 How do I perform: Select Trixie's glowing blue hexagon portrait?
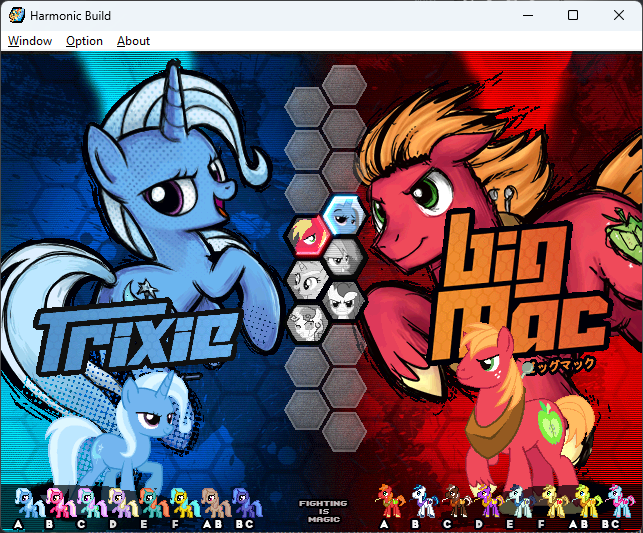344,215
